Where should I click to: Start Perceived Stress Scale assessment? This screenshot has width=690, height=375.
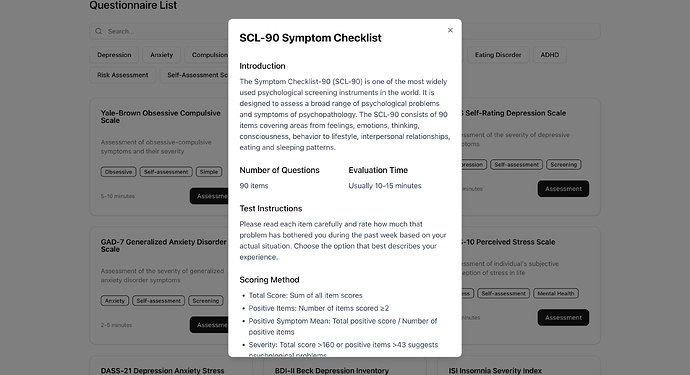pyautogui.click(x=563, y=317)
